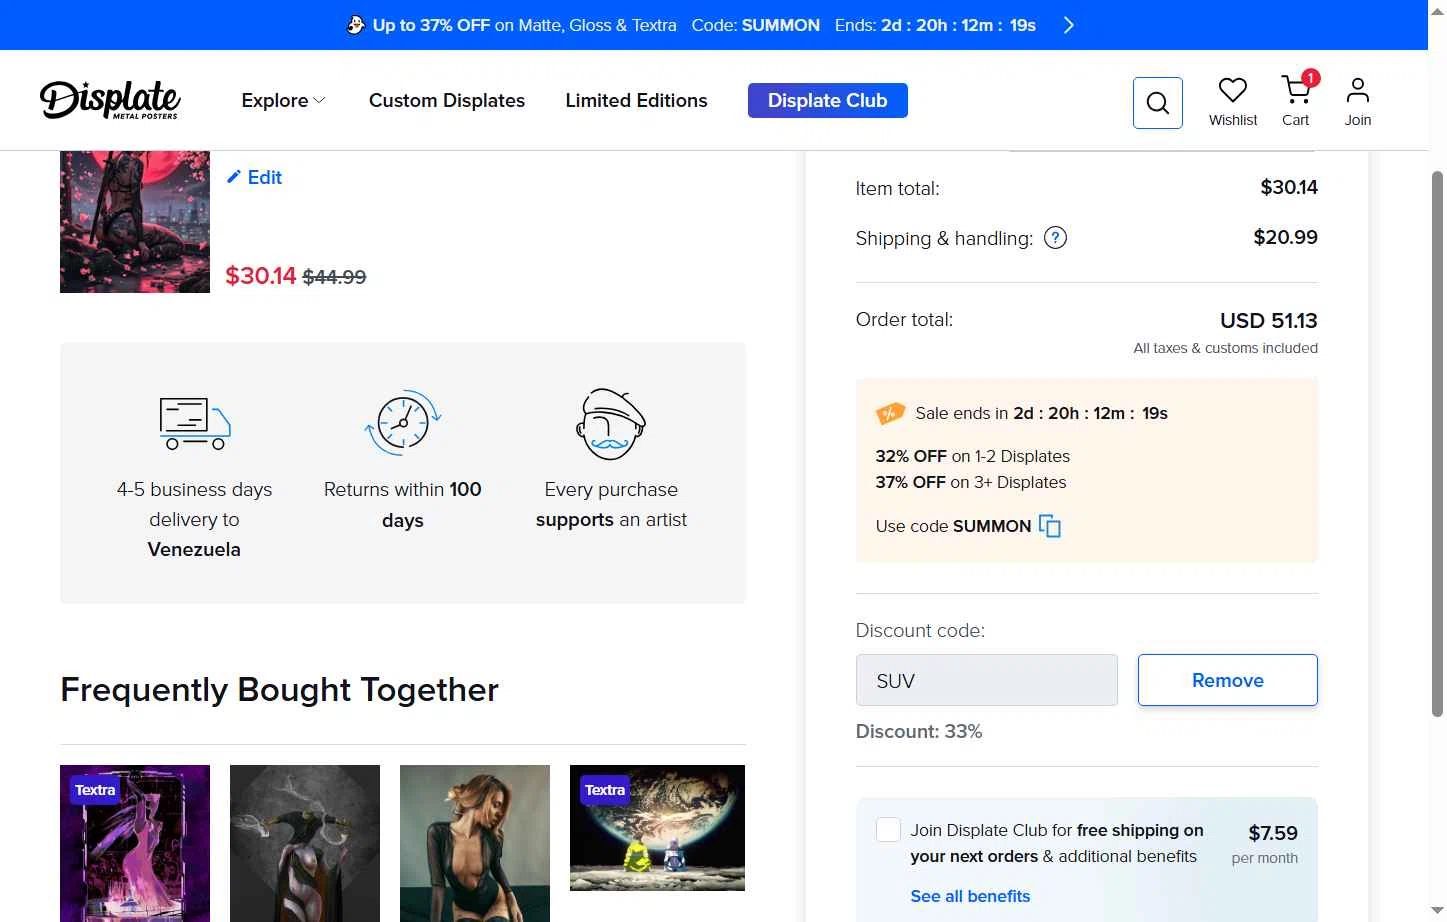Click the shipping & handling help icon

[x=1055, y=238]
